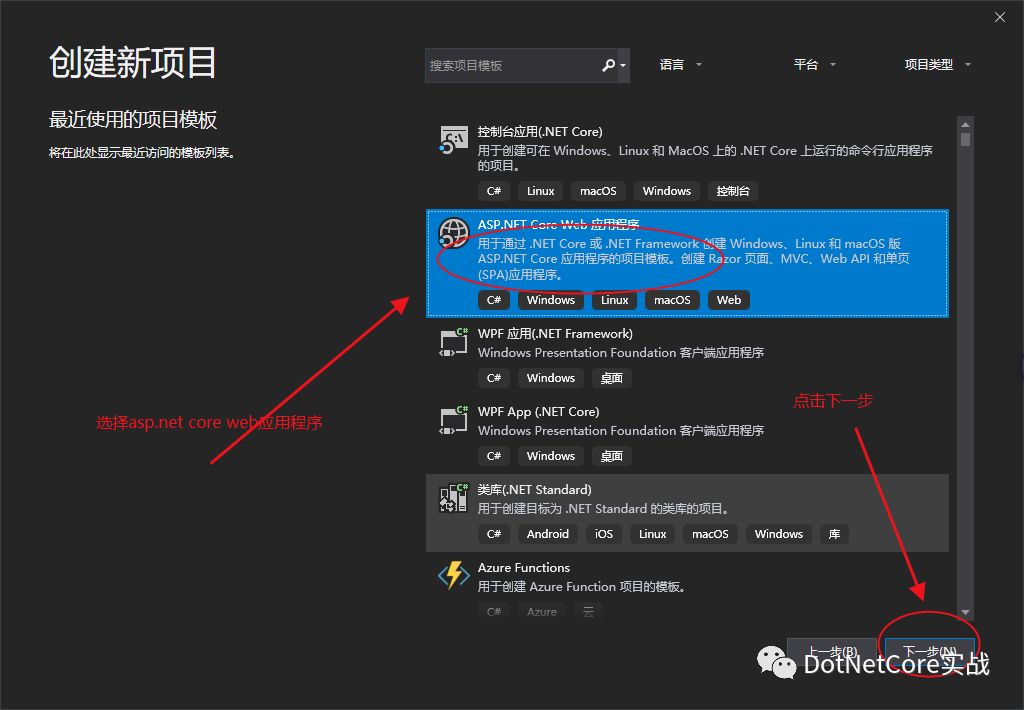The height and width of the screenshot is (710, 1024).
Task: Click the 最近使用的项目模板 heading
Action: [133, 120]
